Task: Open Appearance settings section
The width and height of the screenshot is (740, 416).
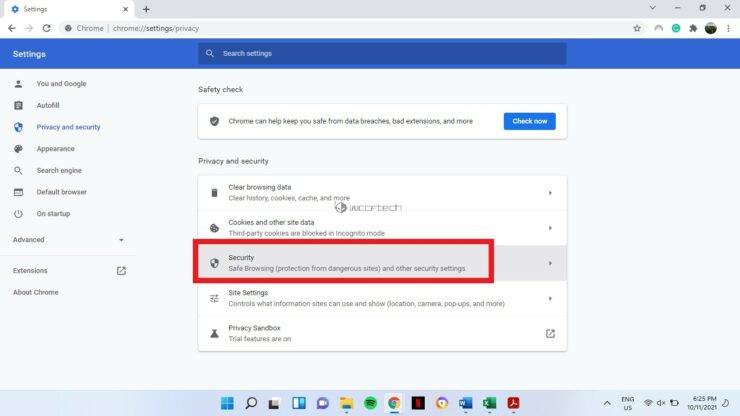Action: (56, 149)
